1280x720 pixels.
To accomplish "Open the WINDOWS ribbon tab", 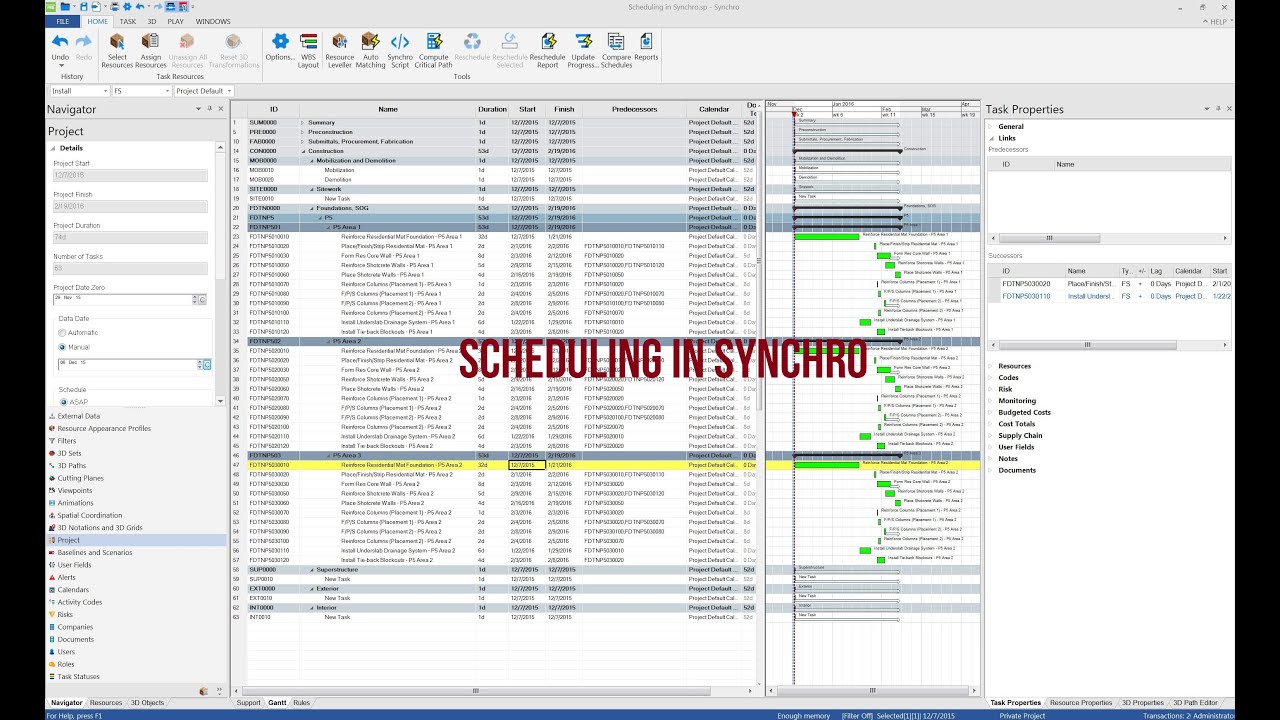I will click(212, 21).
